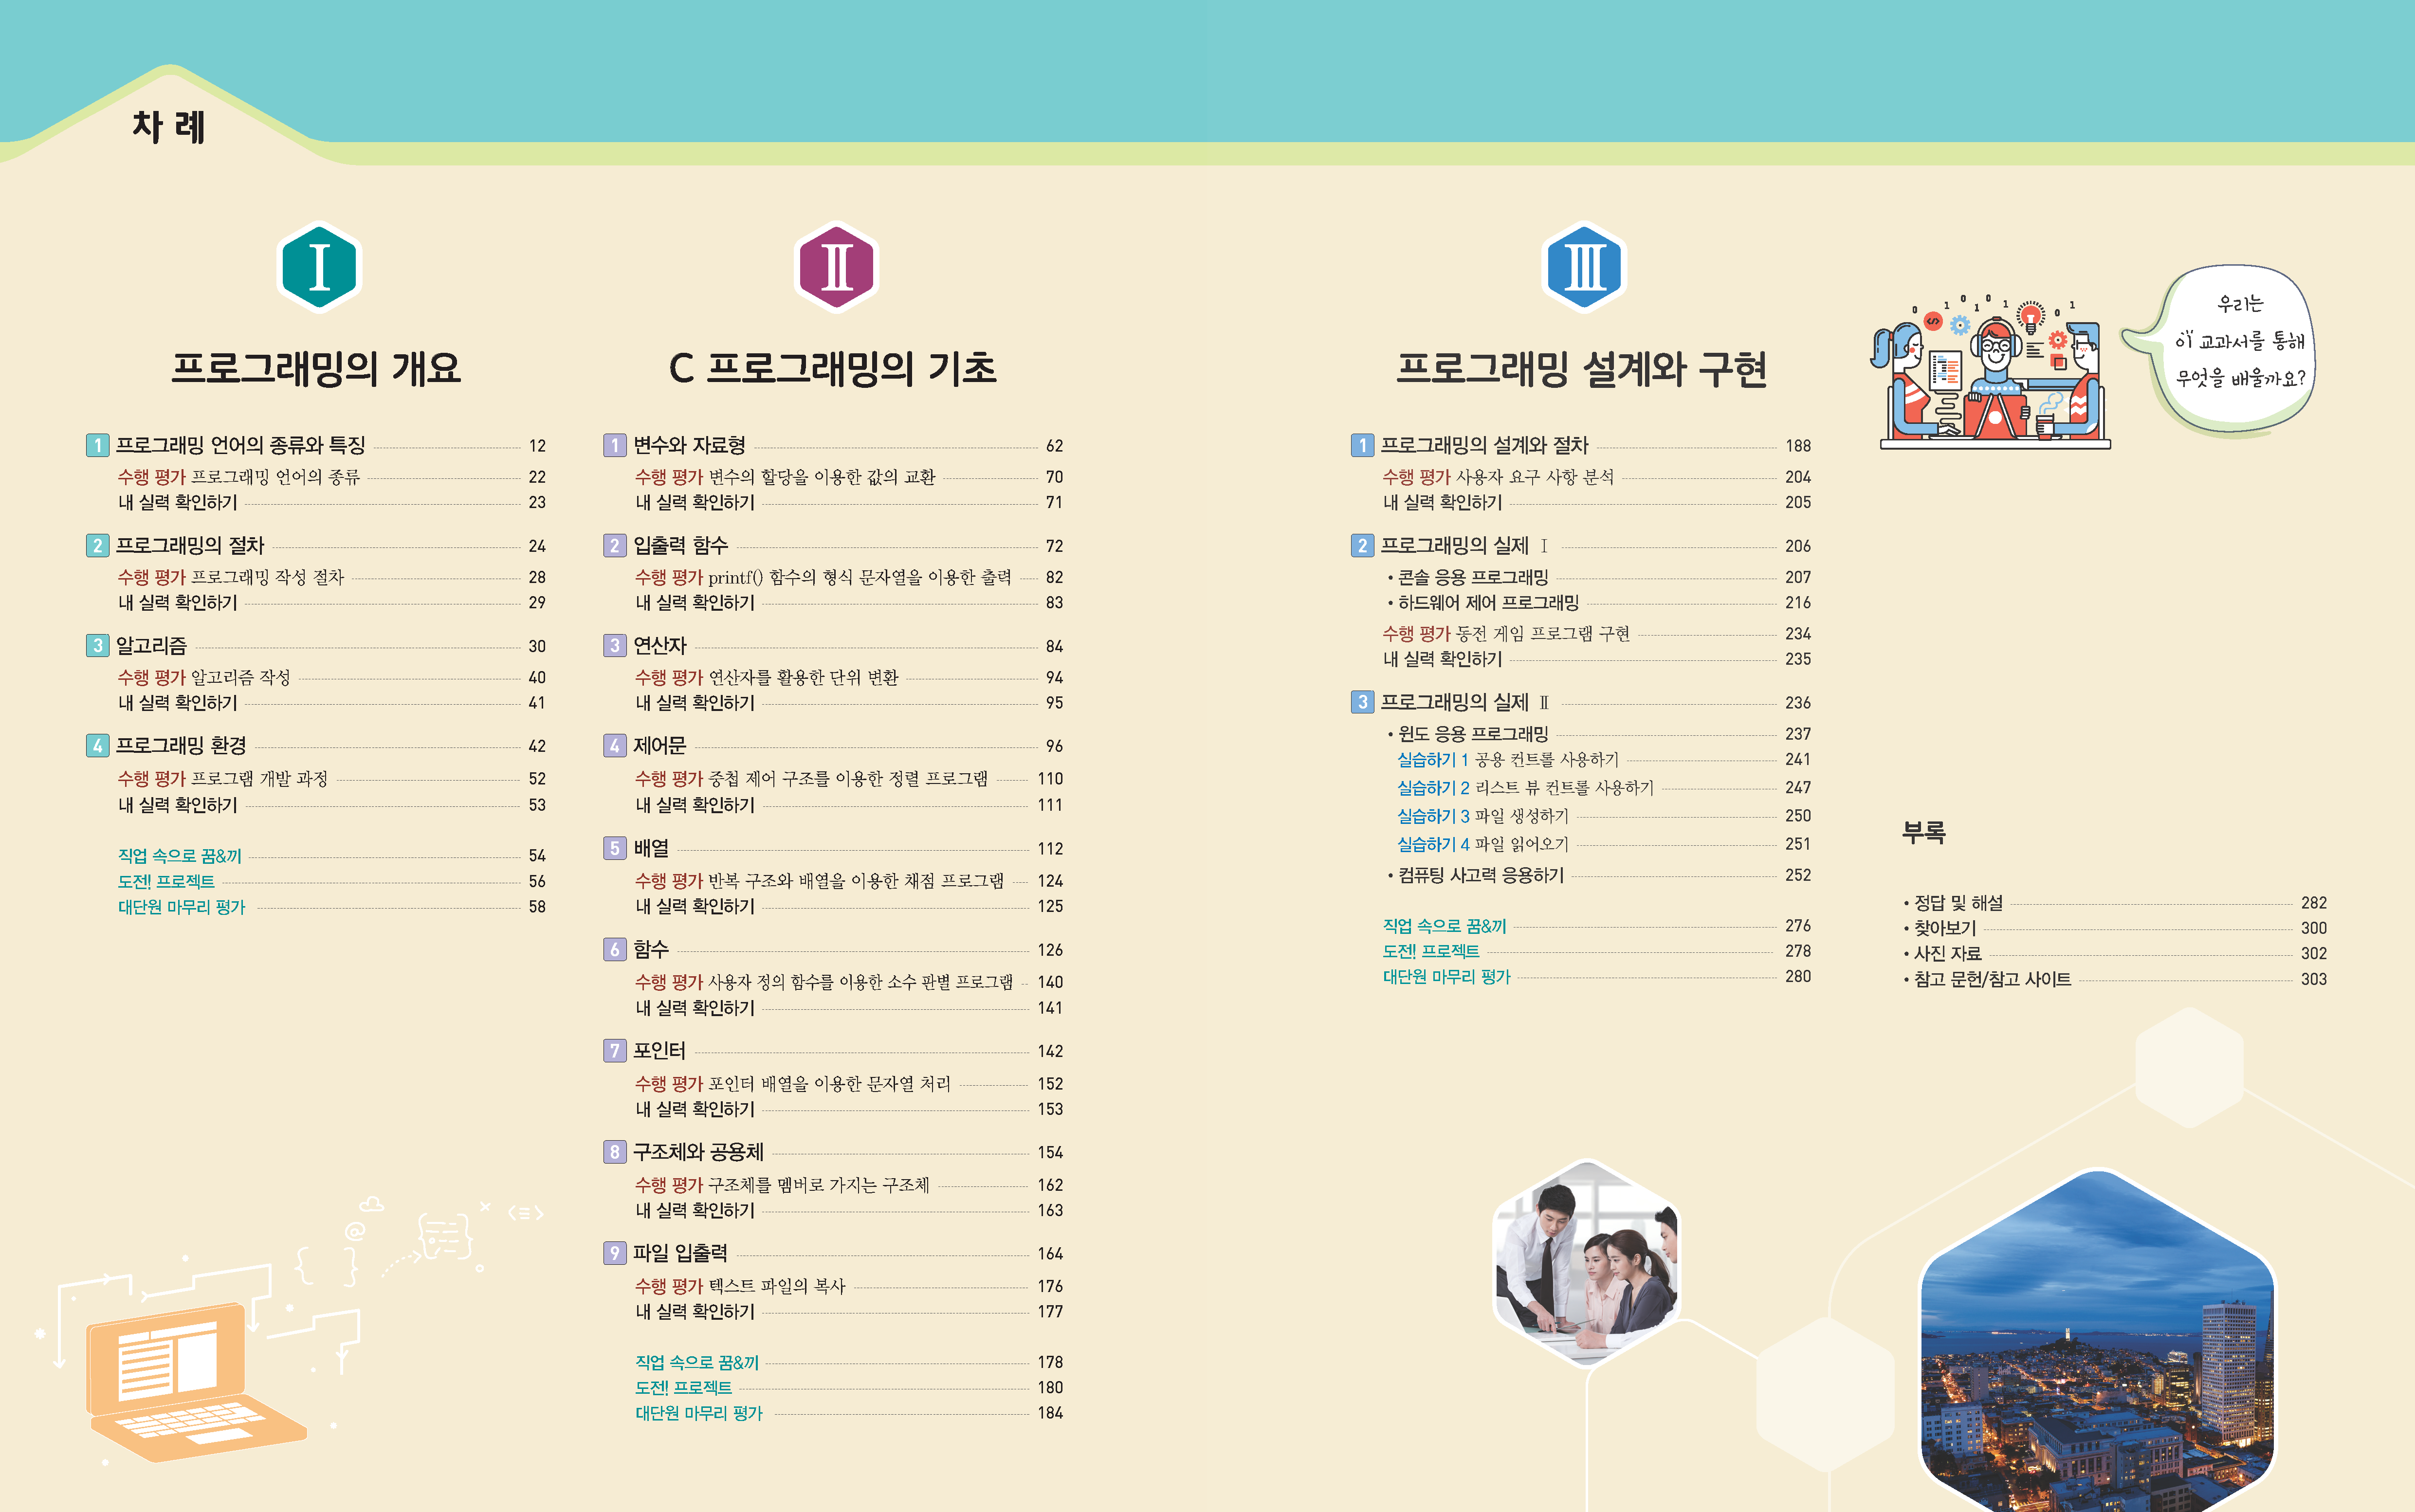Click number badge 5 beside '배열'
The width and height of the screenshot is (2415, 1512).
tap(614, 848)
